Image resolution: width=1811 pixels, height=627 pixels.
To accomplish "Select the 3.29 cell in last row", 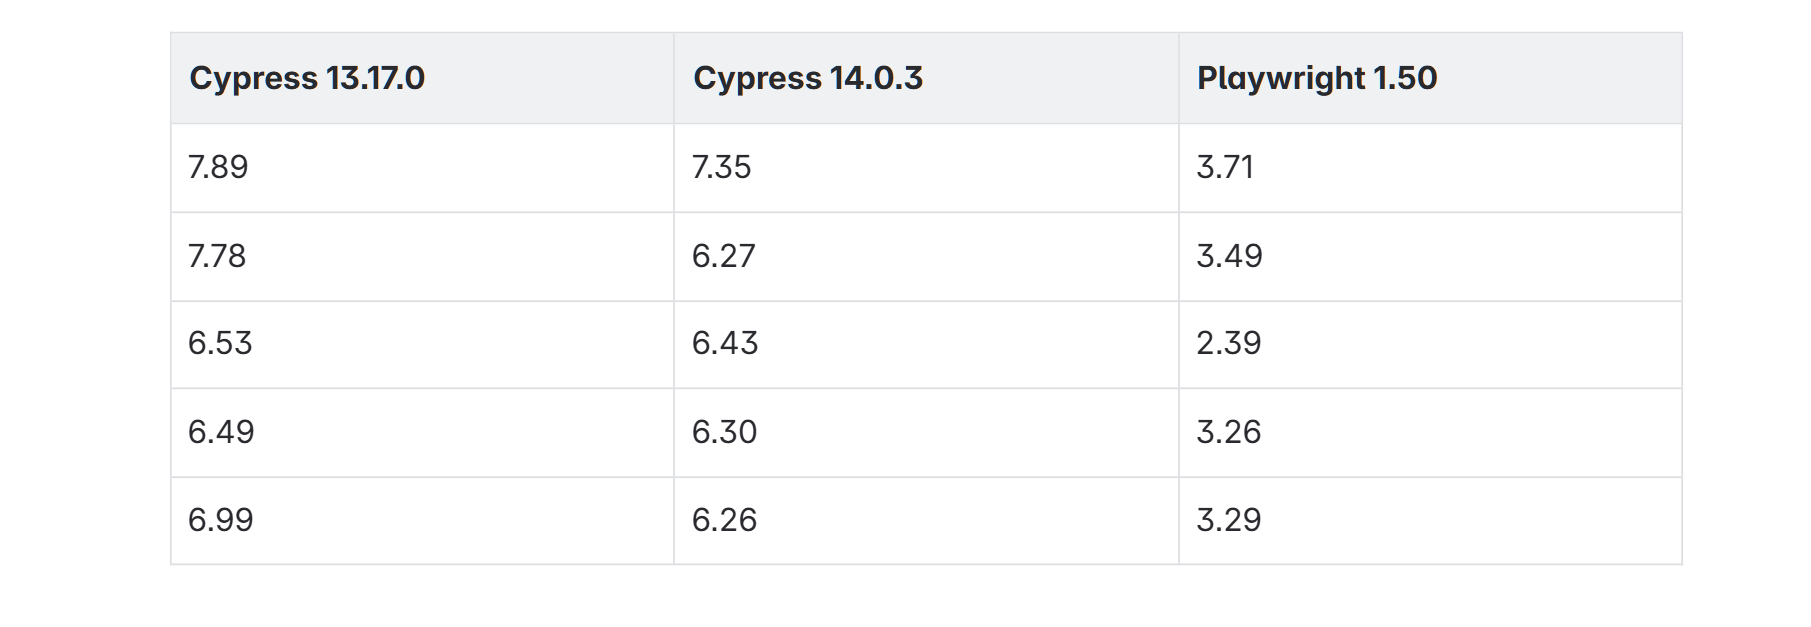I will point(1430,520).
